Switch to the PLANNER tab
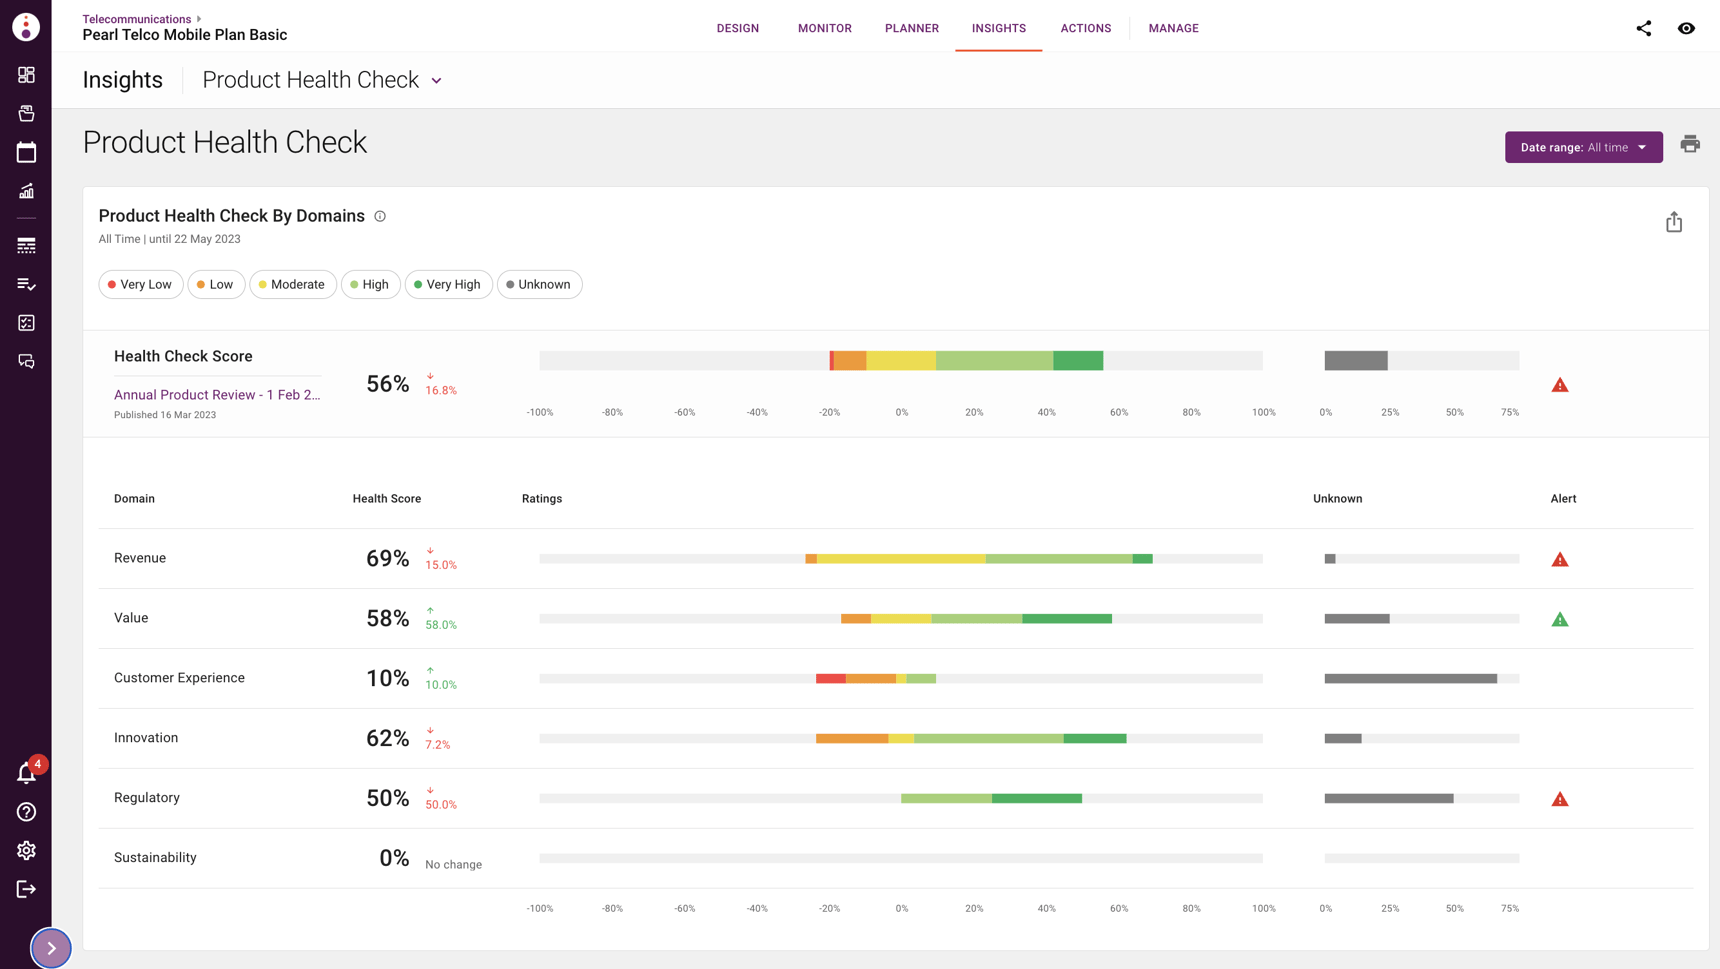 pyautogui.click(x=911, y=28)
